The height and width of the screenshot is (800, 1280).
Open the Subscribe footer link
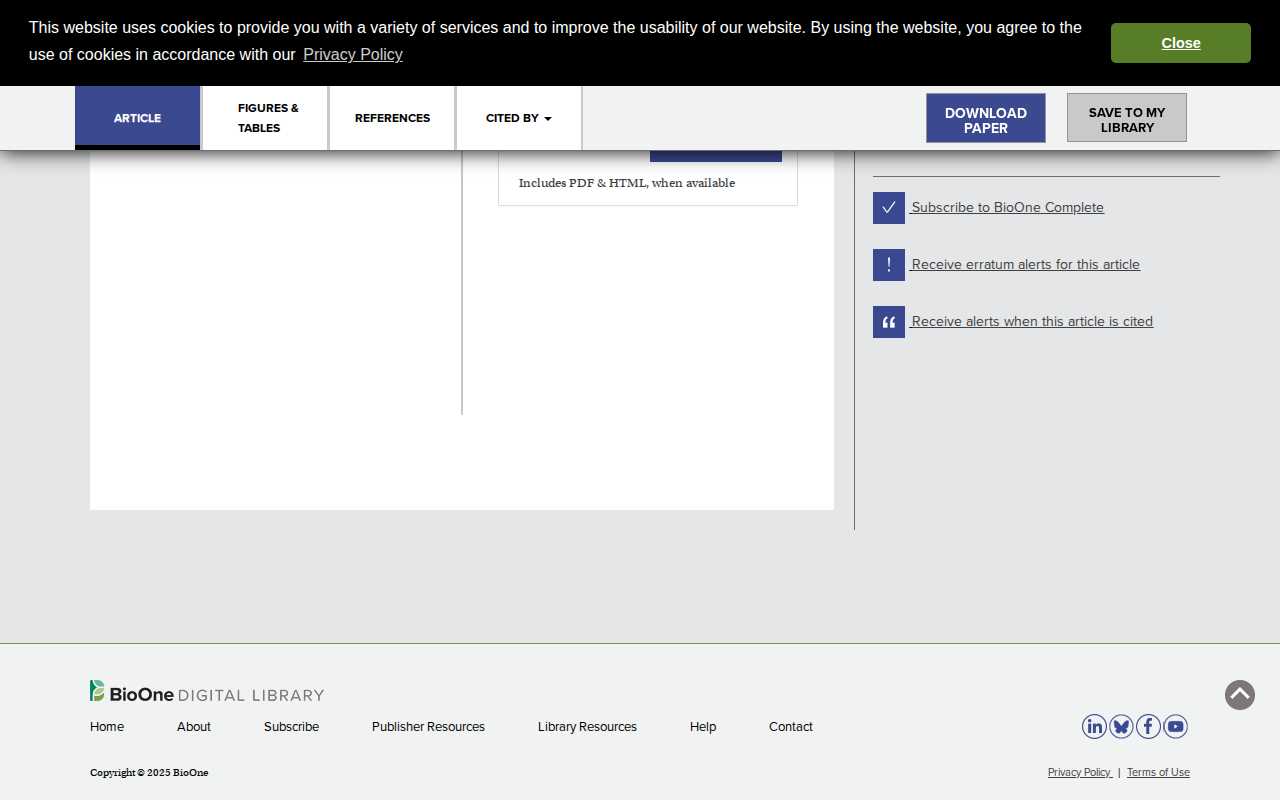point(291,727)
